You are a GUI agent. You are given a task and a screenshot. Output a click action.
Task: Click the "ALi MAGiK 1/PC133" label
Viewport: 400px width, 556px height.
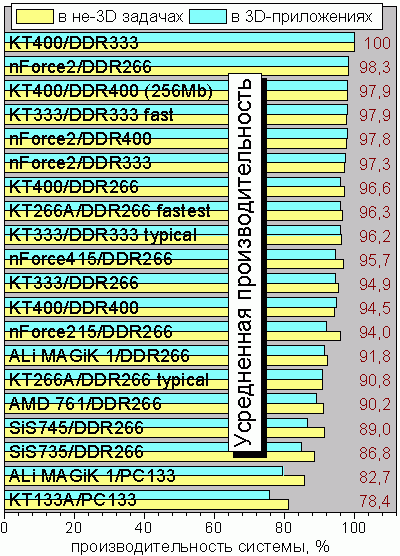tap(92, 476)
